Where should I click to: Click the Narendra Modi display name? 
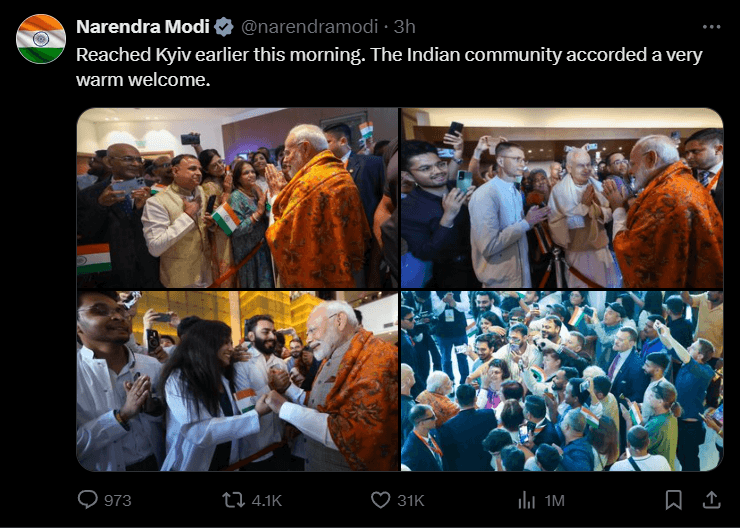point(142,27)
